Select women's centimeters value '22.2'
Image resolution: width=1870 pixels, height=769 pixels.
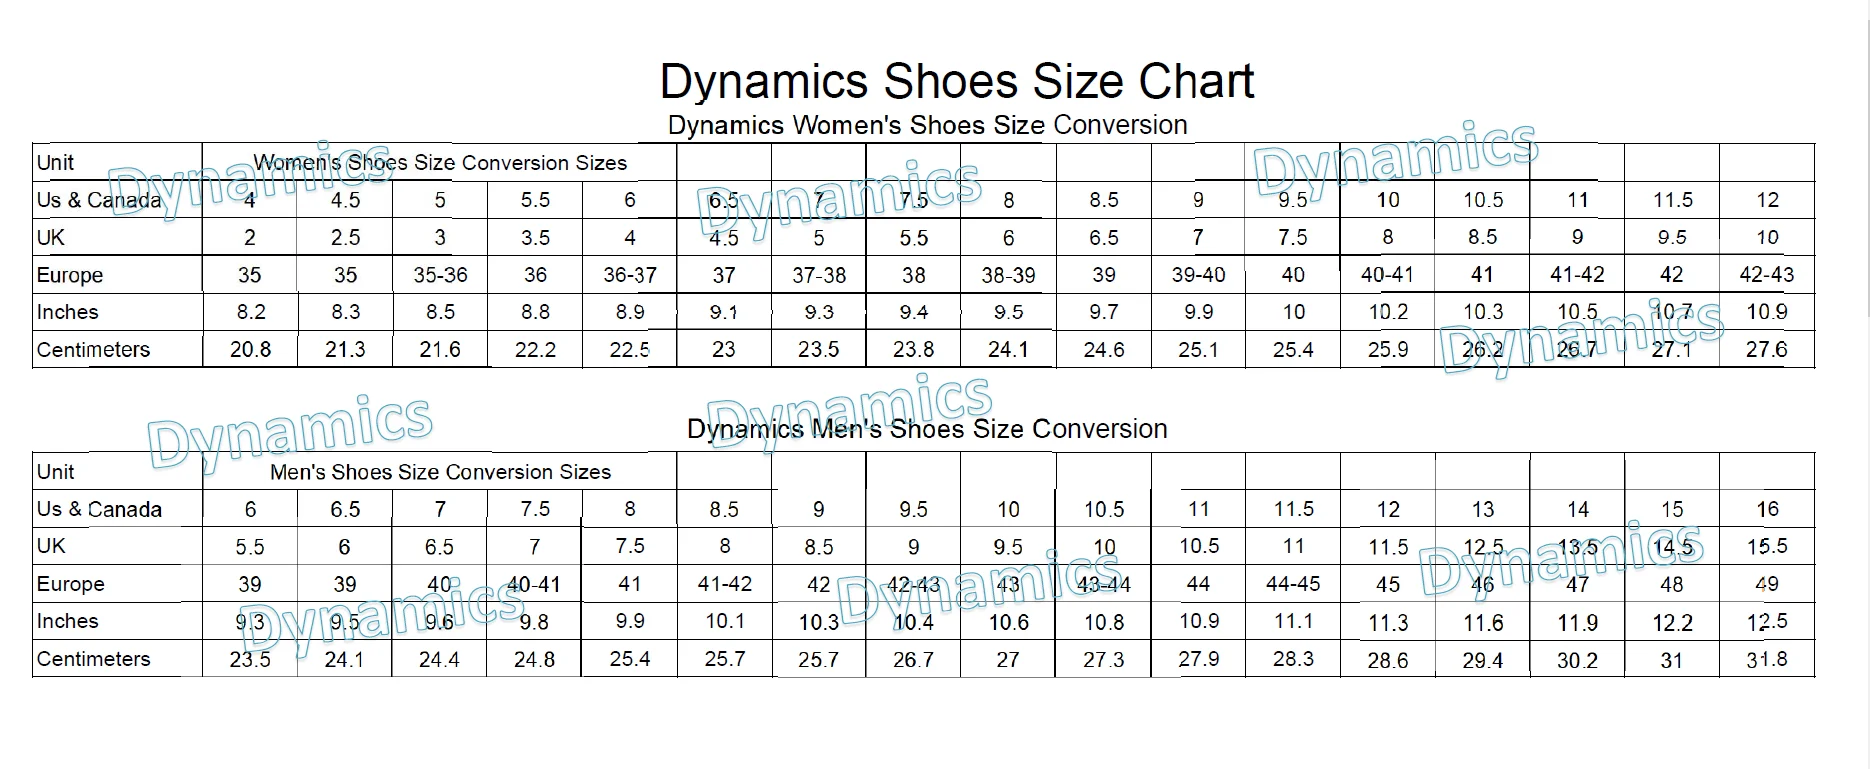535,350
